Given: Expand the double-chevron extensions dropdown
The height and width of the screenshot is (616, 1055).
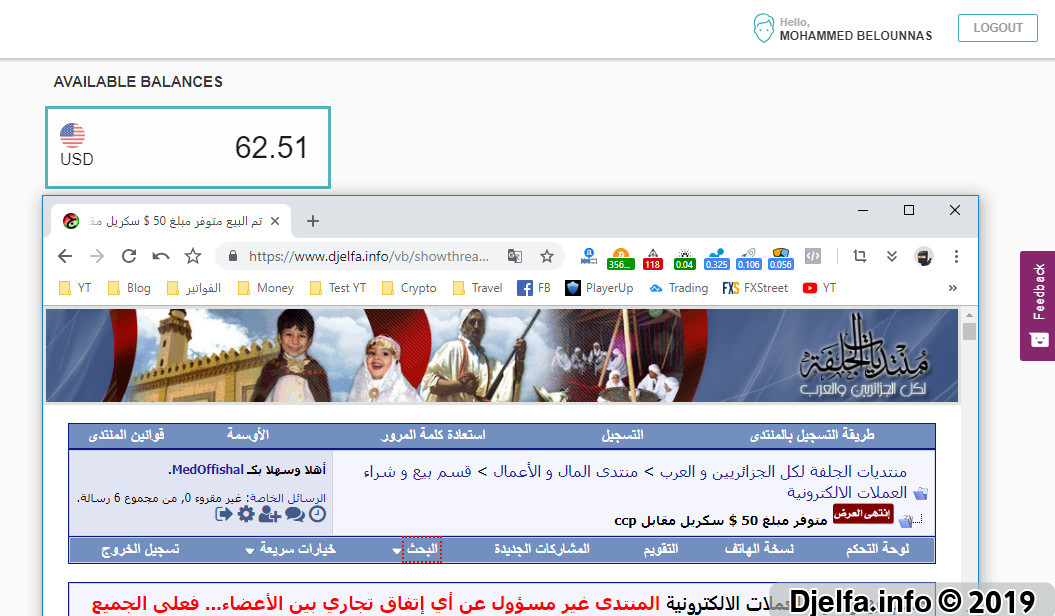Looking at the screenshot, I should click(892, 256).
